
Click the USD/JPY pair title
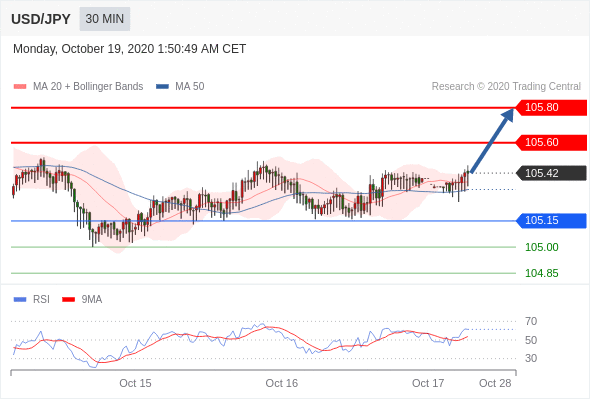tap(41, 19)
